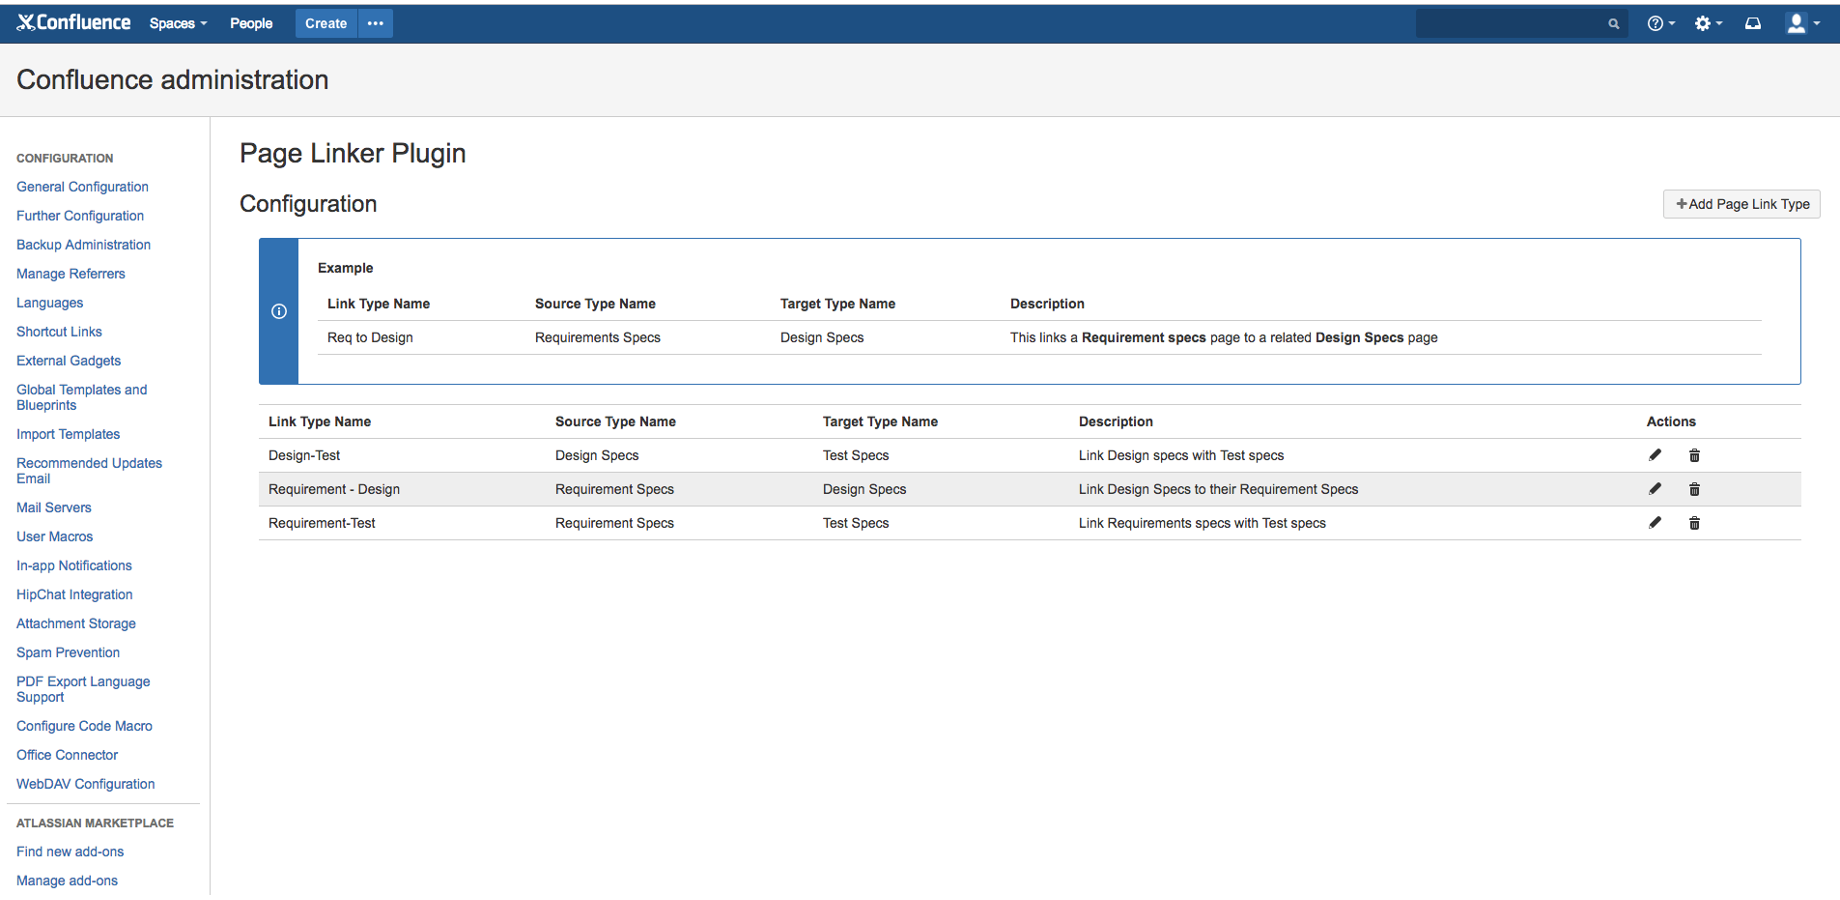Open Recommended Updates Email

coord(89,471)
